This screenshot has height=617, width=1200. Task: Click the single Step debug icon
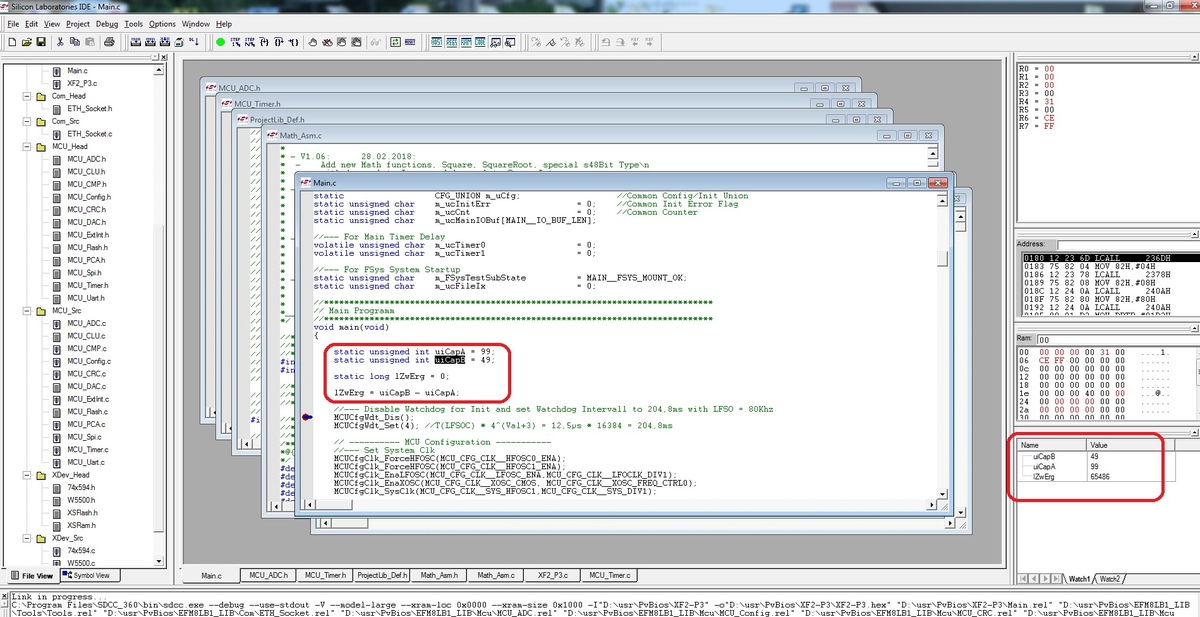[236, 42]
